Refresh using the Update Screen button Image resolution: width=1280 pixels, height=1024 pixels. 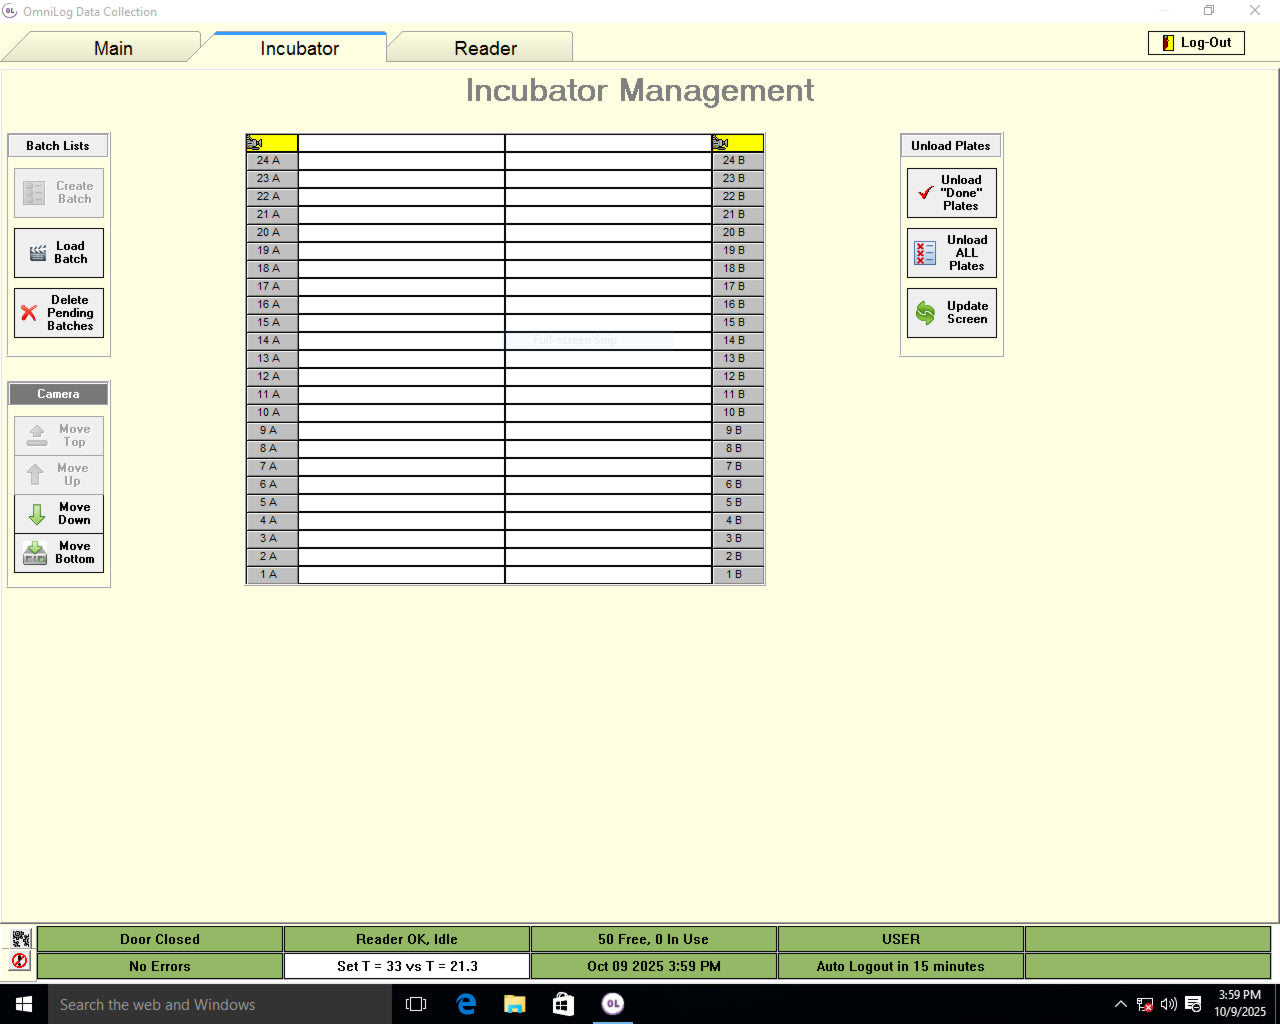click(x=951, y=313)
